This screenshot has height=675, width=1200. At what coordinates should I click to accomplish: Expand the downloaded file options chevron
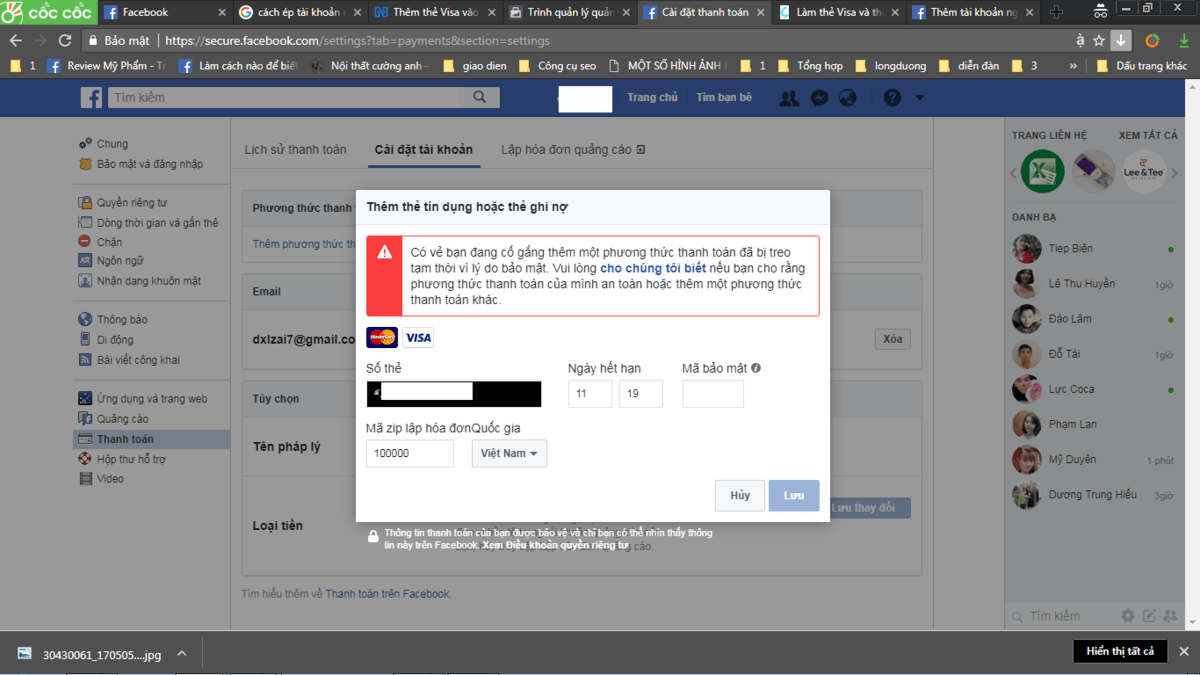(x=182, y=654)
